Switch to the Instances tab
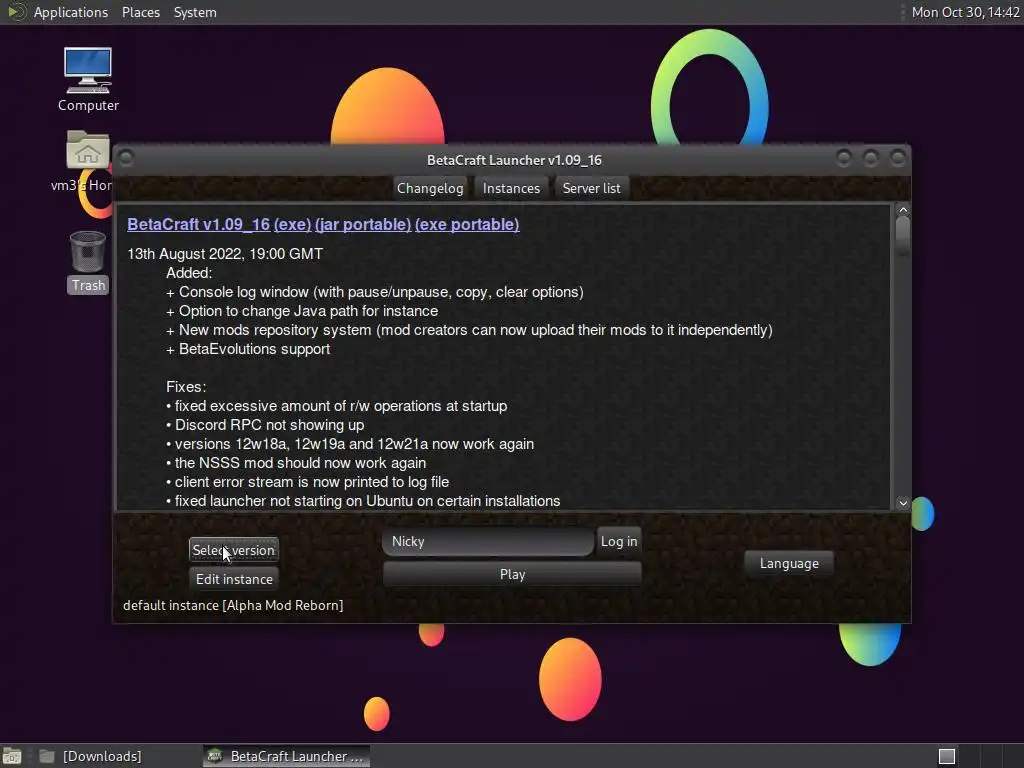The width and height of the screenshot is (1024, 768). coord(511,188)
